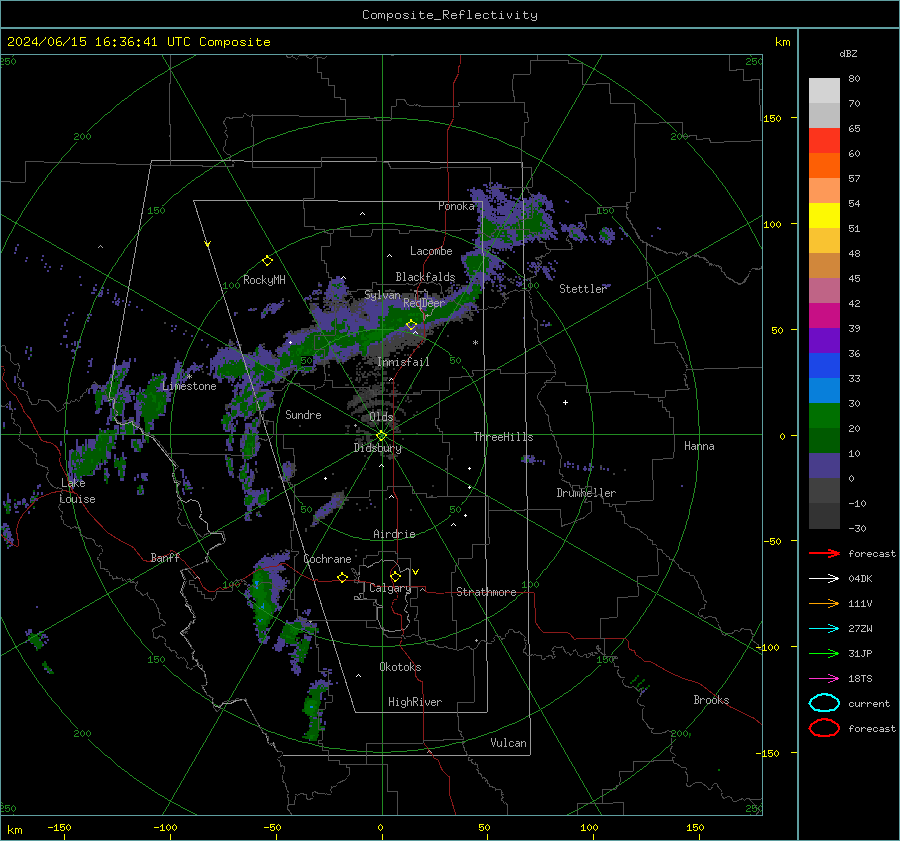Click the red forecast ellipse icon
This screenshot has width=900, height=841.
(824, 728)
